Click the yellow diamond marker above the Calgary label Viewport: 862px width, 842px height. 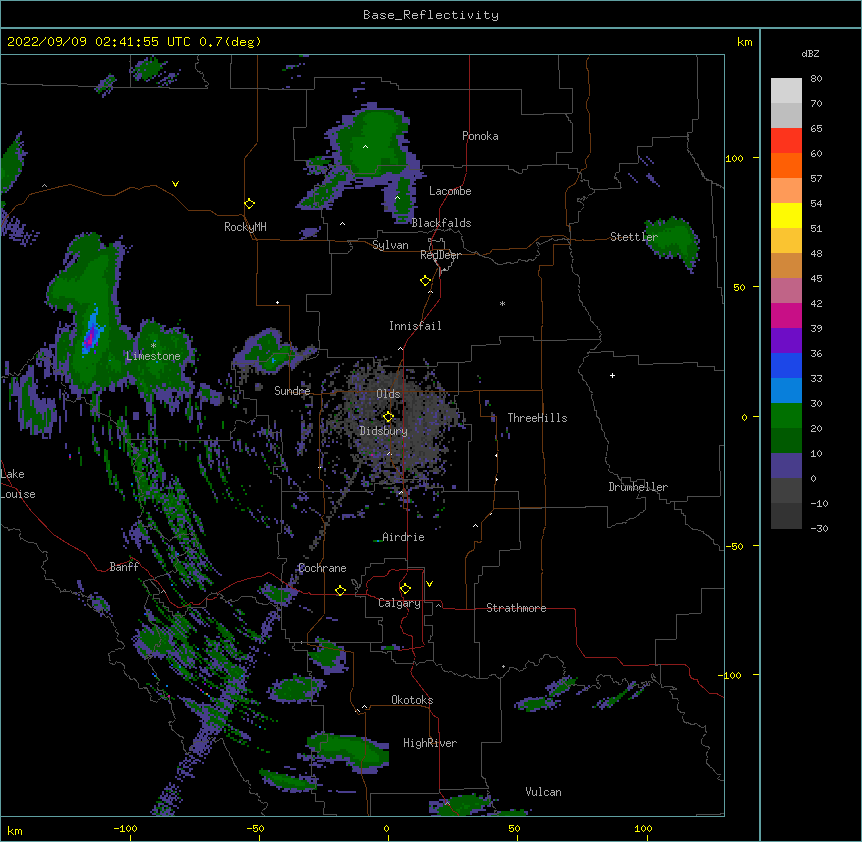click(405, 589)
